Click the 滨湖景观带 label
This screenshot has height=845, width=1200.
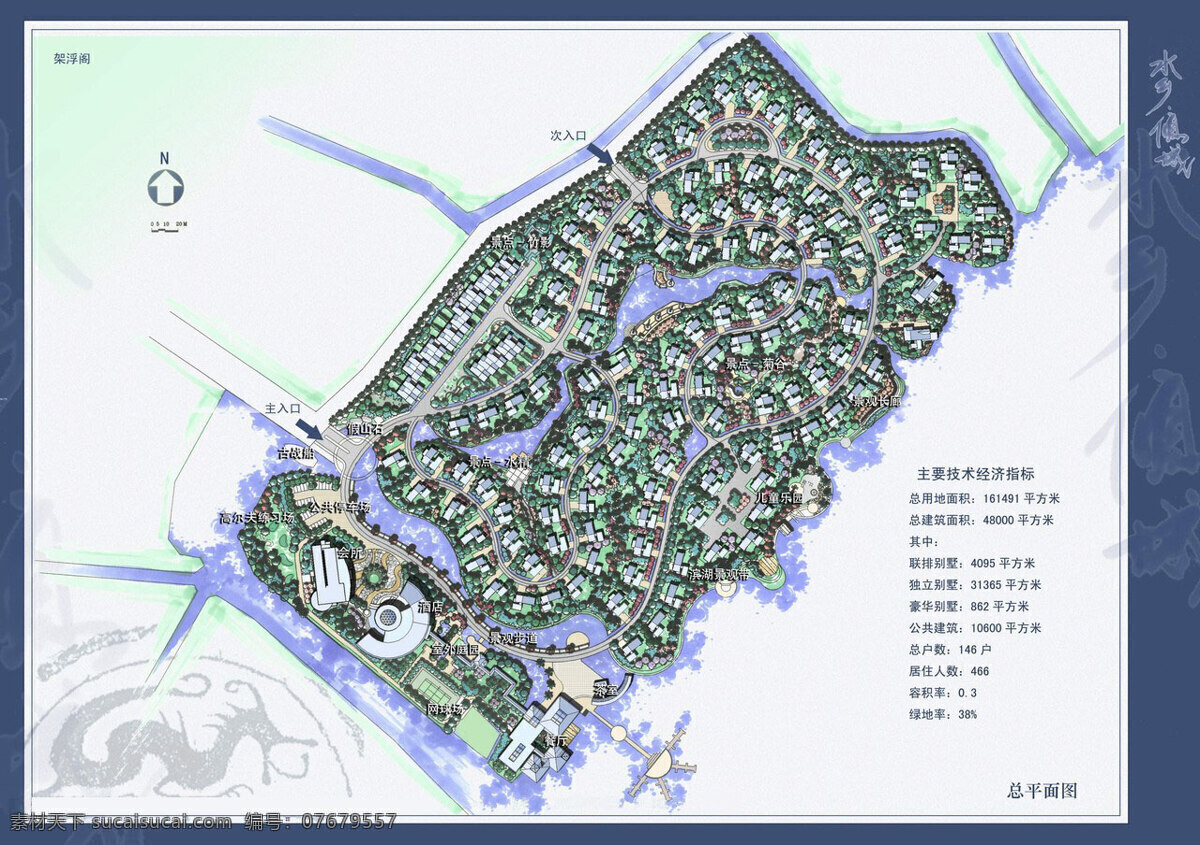pyautogui.click(x=719, y=576)
